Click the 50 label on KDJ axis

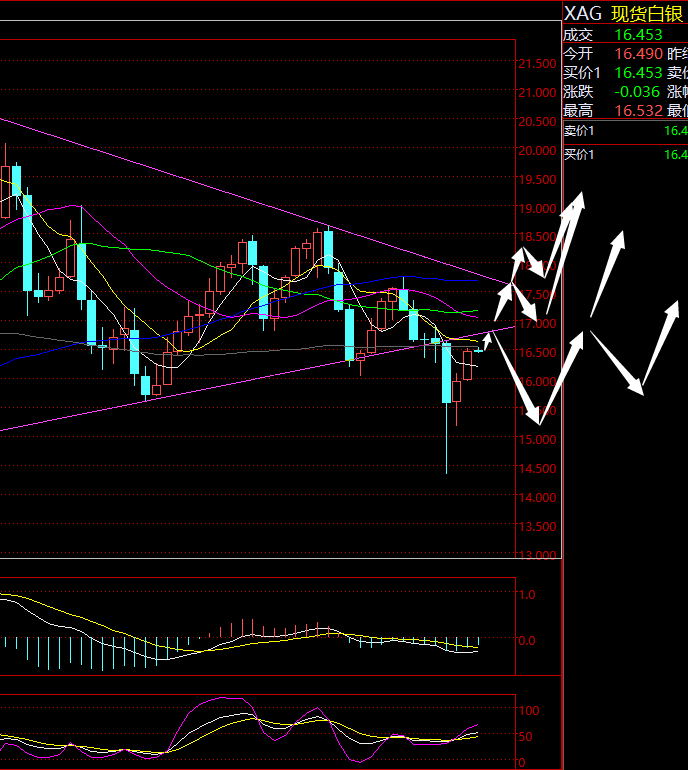(x=525, y=737)
